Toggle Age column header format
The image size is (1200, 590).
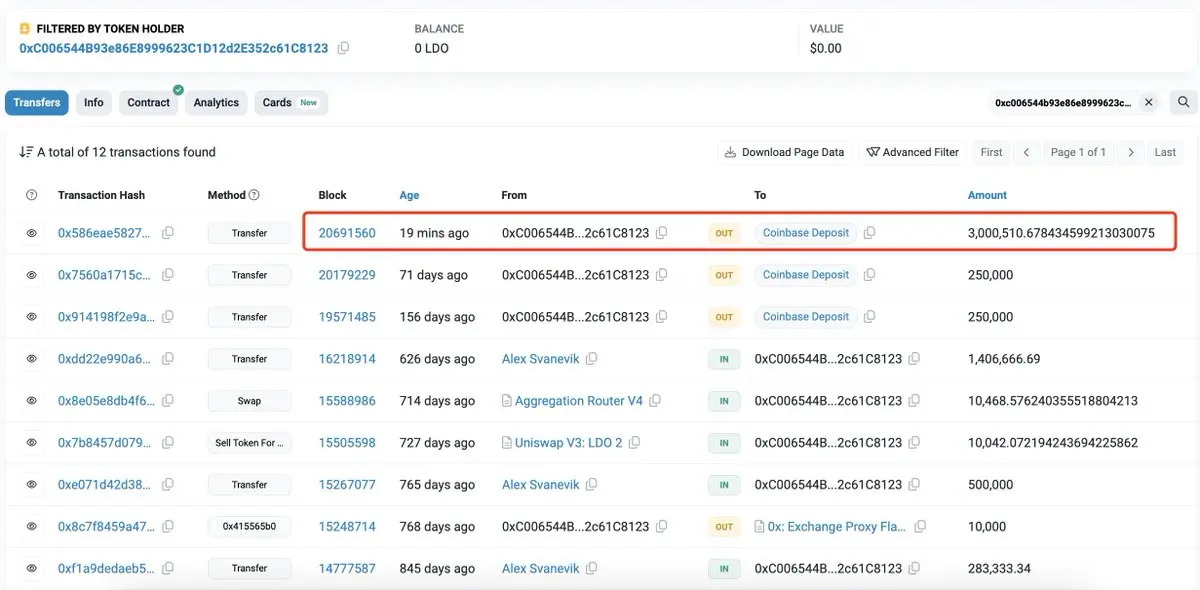tap(409, 195)
